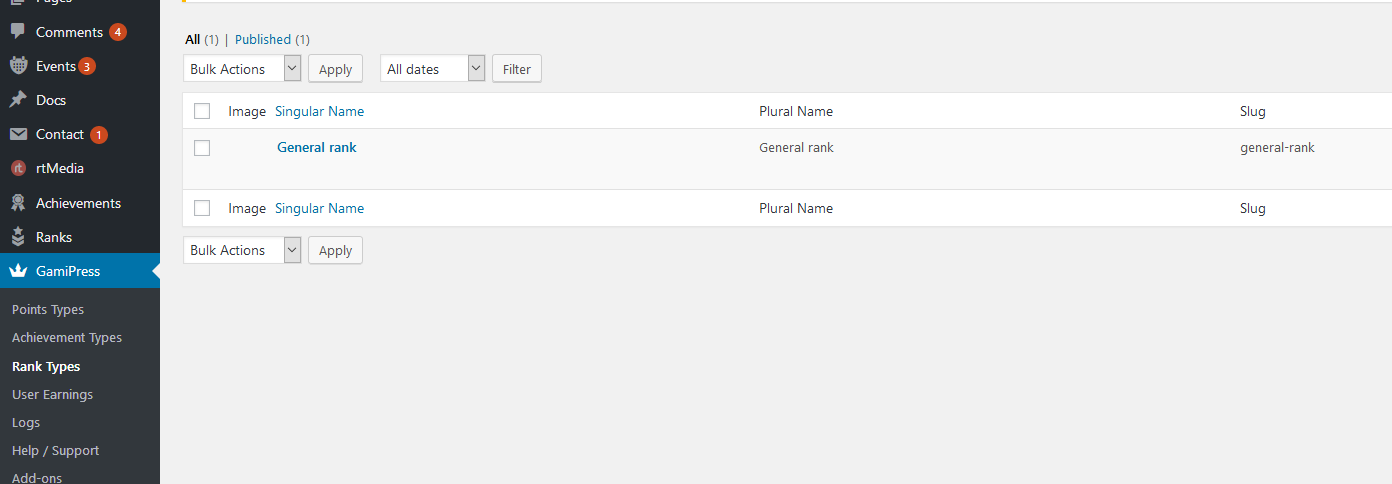The width and height of the screenshot is (1392, 484).
Task: Select the GamiPress crown icon
Action: click(18, 271)
